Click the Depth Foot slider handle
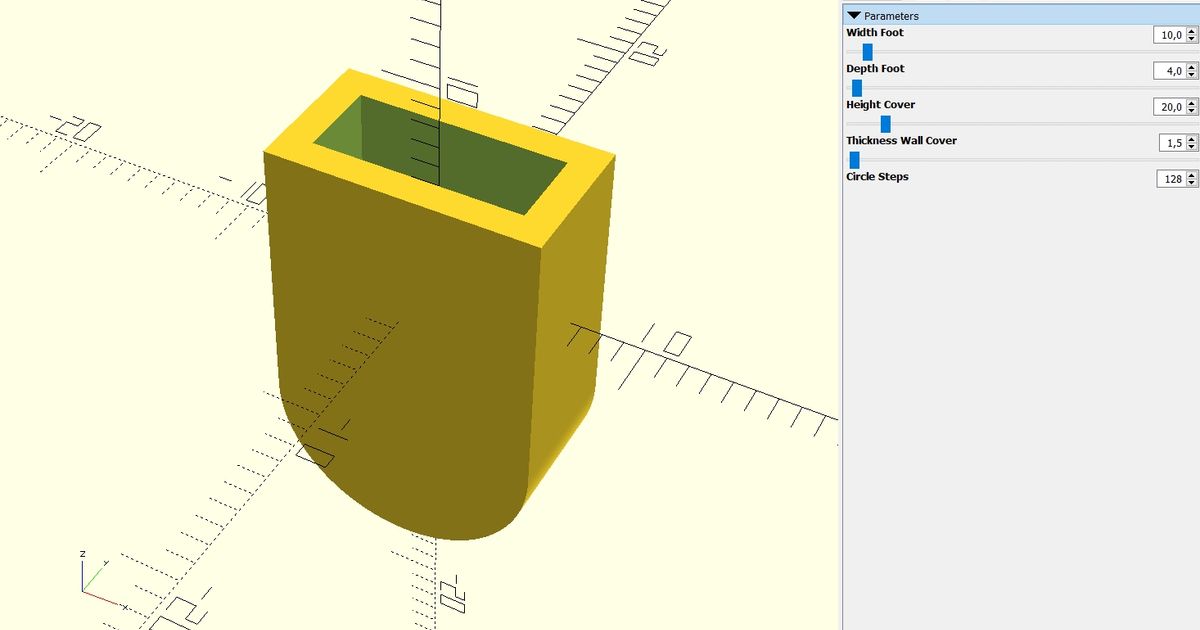 click(857, 87)
